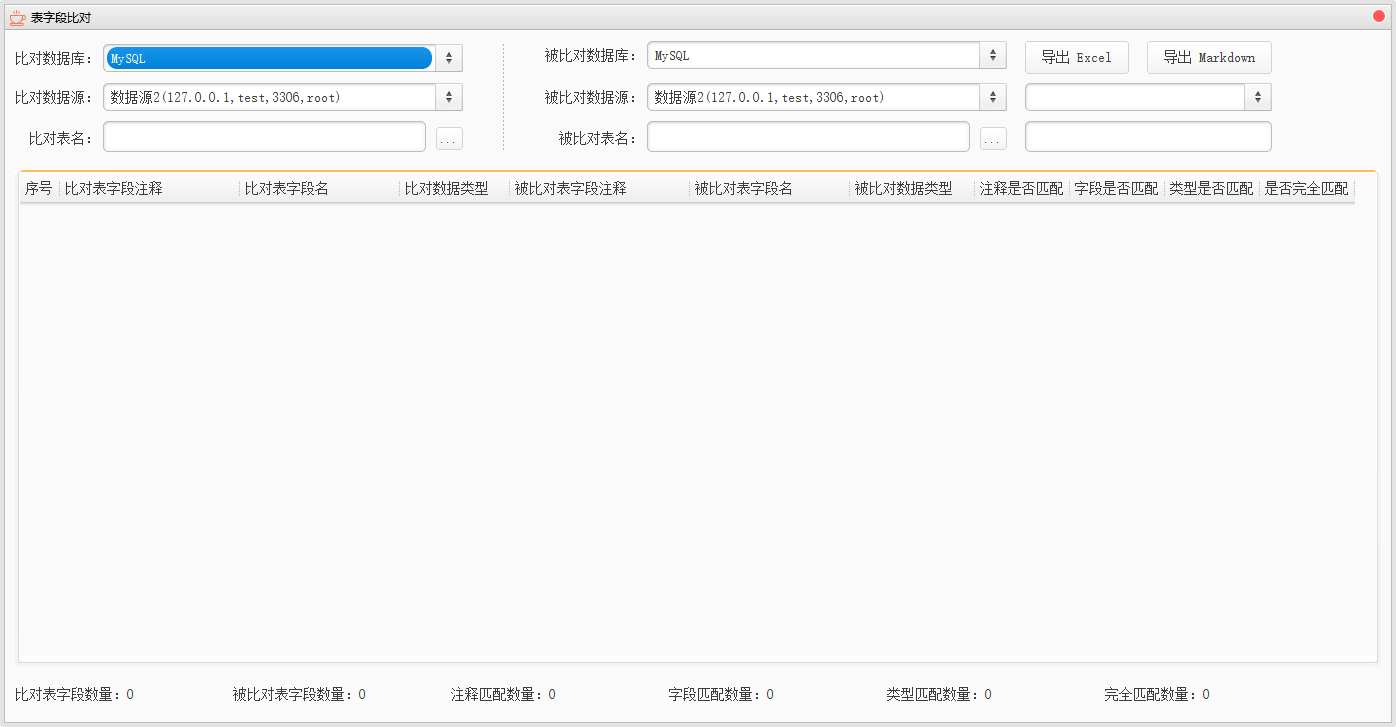Screen dimensions: 1396x727
Task: Open the empty dropdown below export buttons
Action: click(1257, 97)
